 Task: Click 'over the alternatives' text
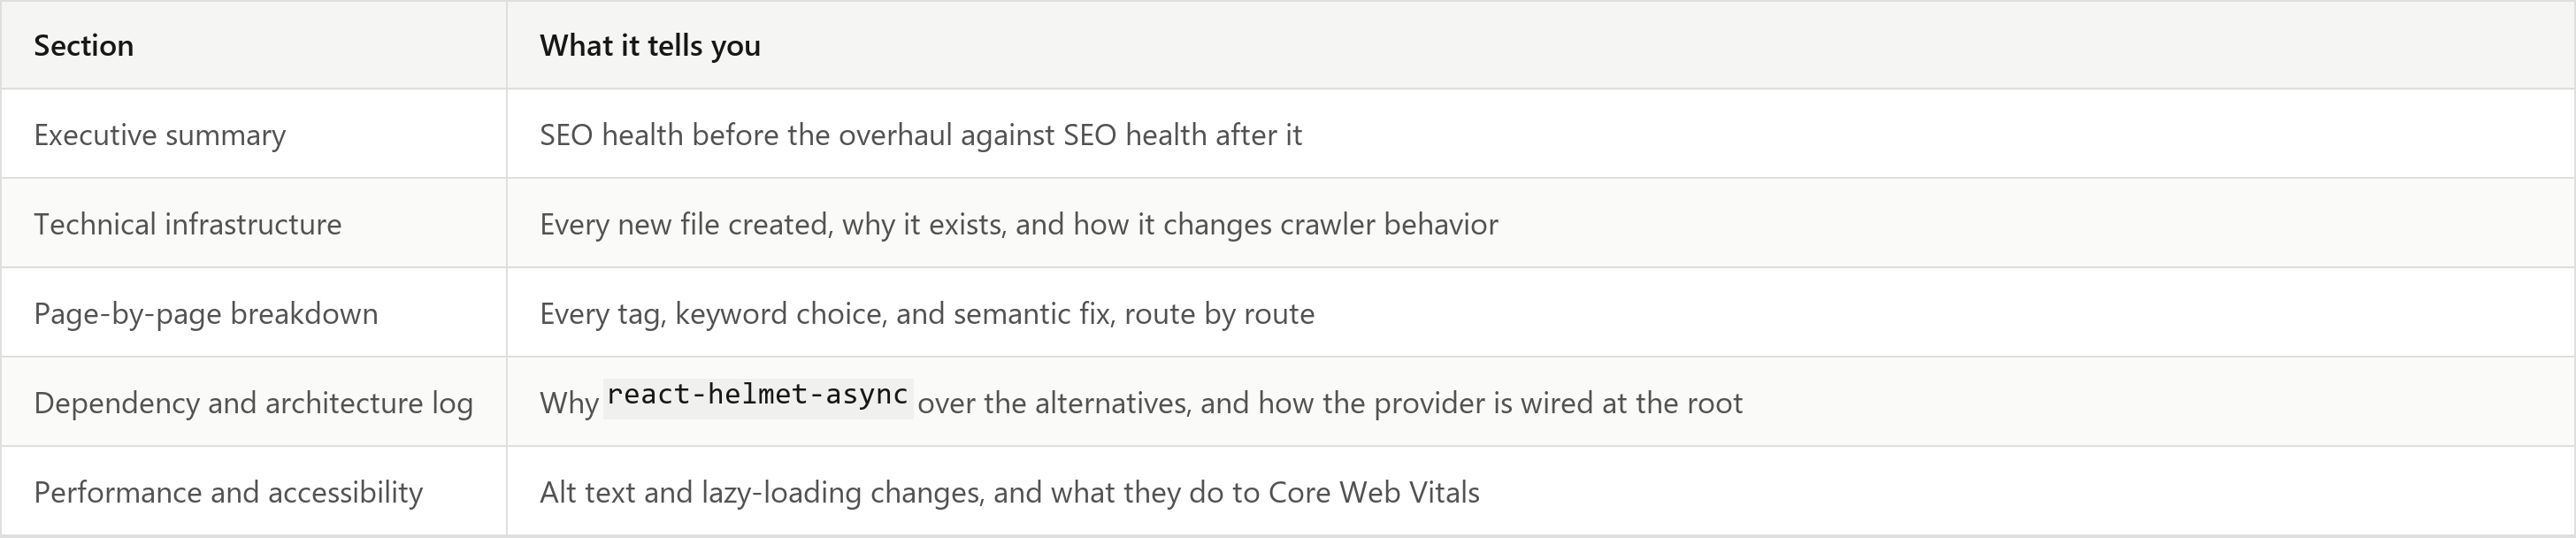pos(1054,403)
